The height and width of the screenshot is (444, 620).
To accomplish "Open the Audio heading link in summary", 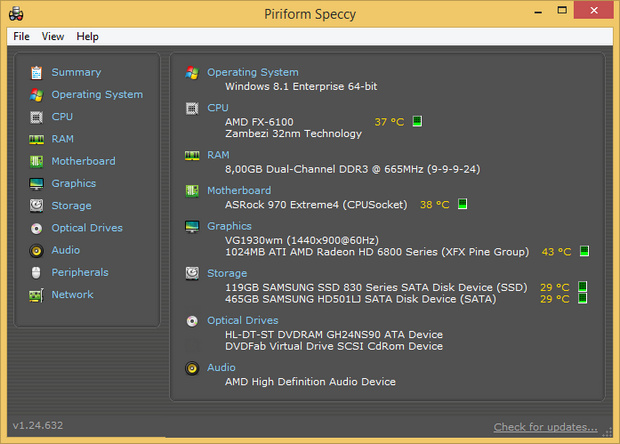I will (221, 367).
